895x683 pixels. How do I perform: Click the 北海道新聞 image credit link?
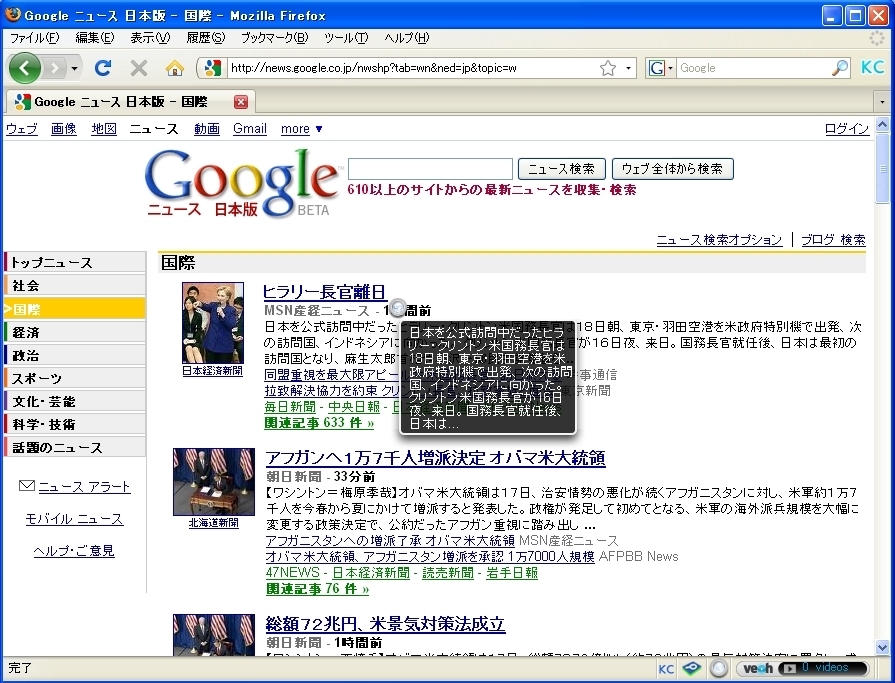coord(213,523)
